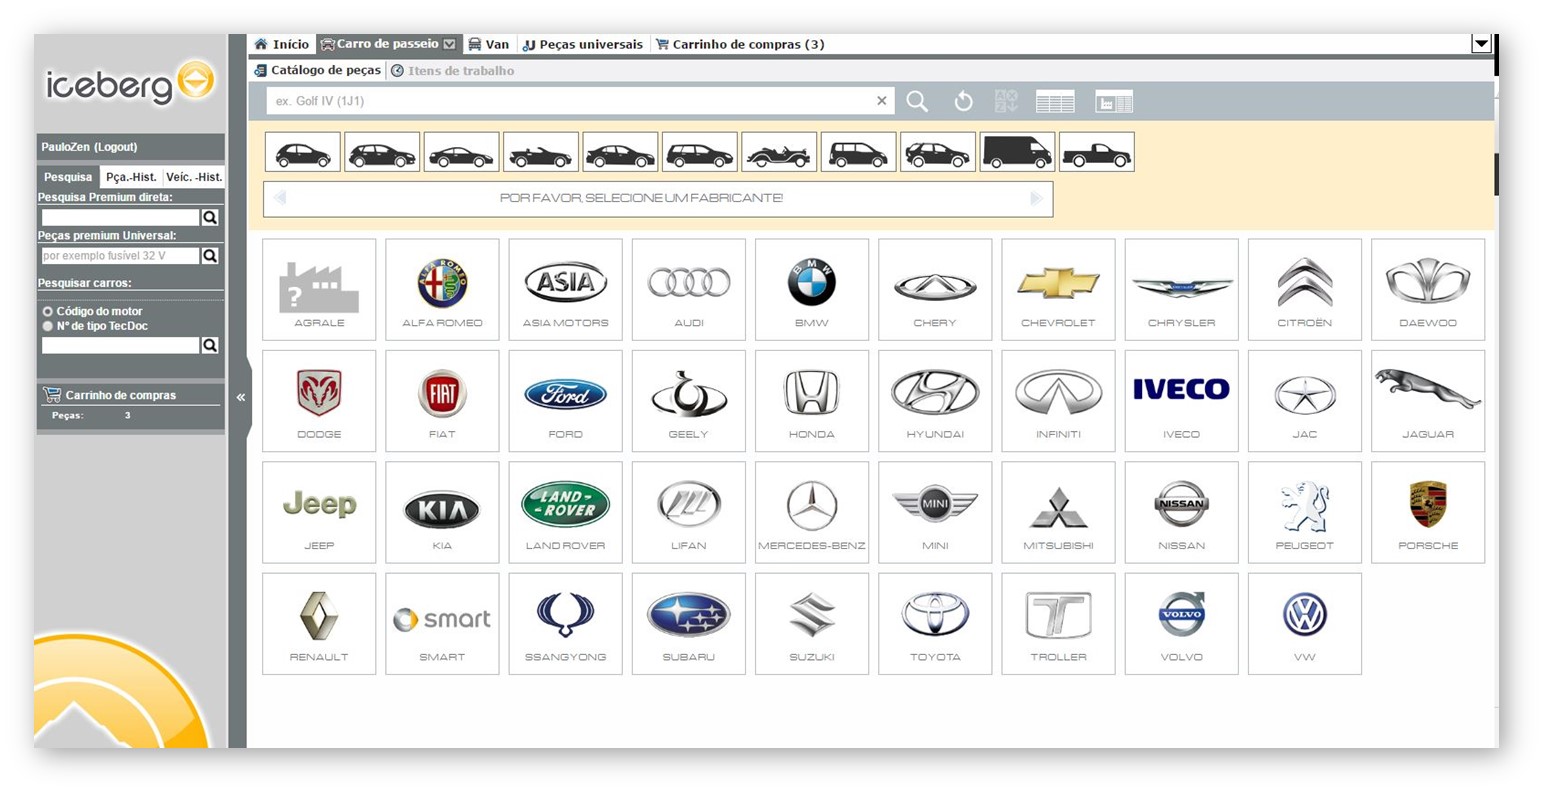Choose the Audi manufacturer tile
Screen dimensions: 1545x794
(688, 289)
